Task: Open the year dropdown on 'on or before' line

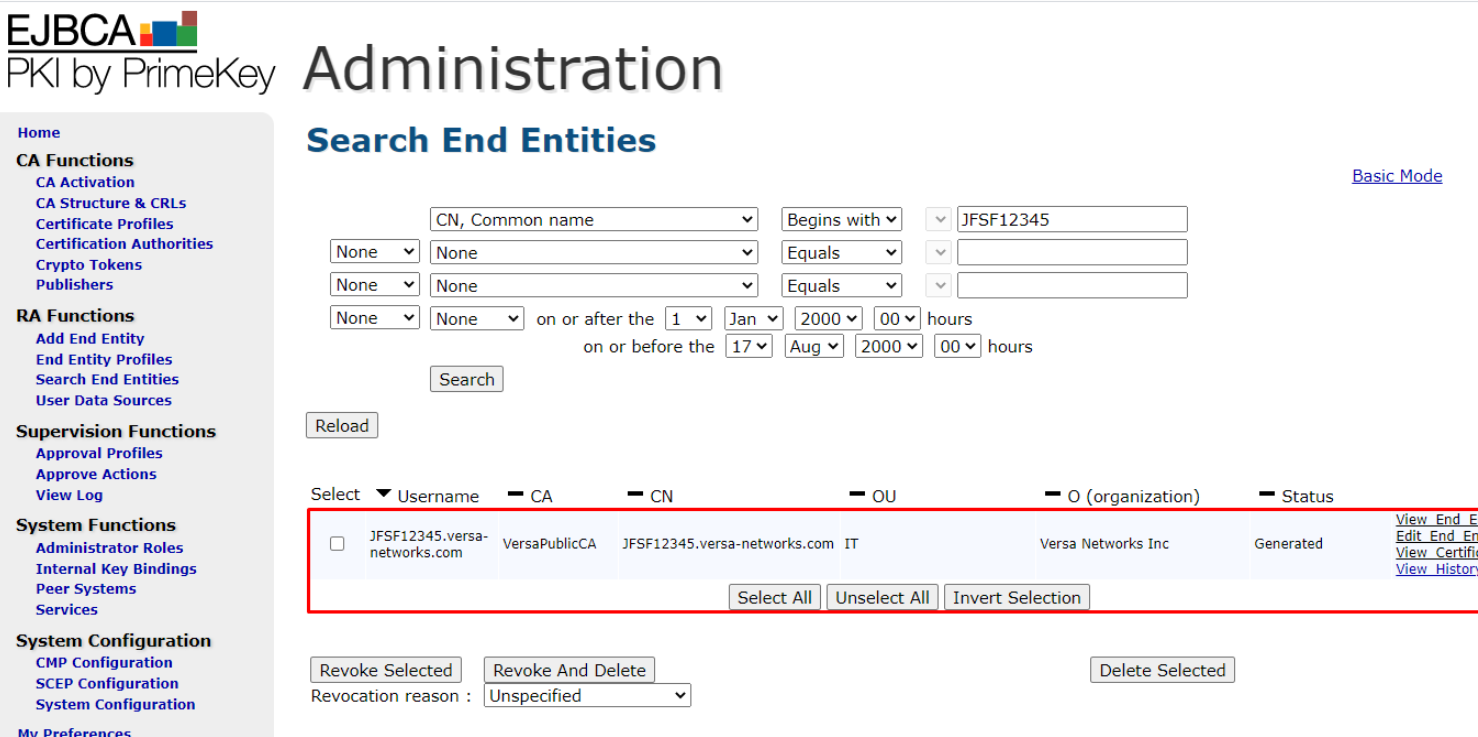Action: click(x=889, y=347)
